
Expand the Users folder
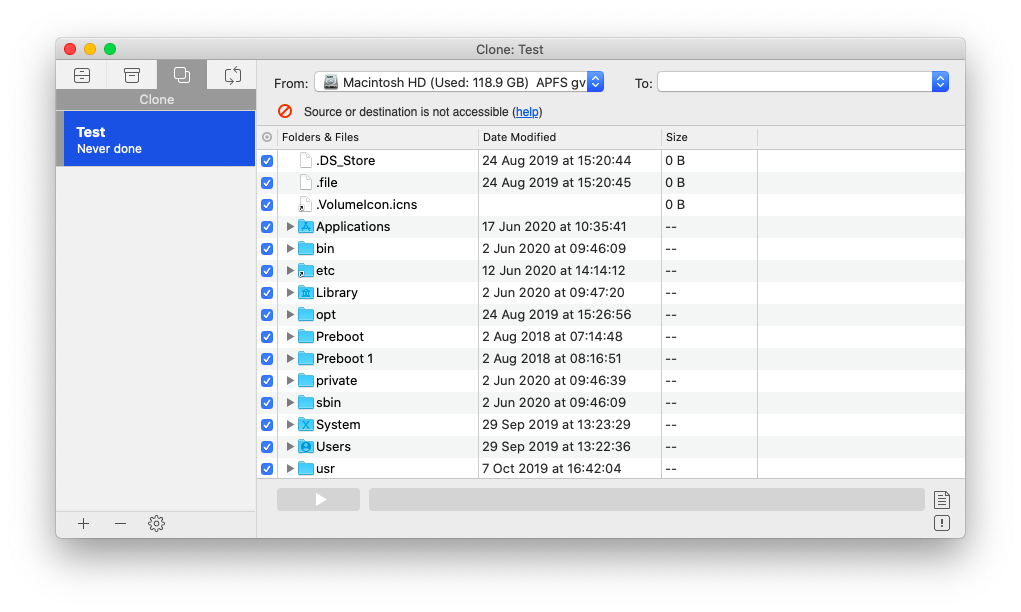(290, 447)
